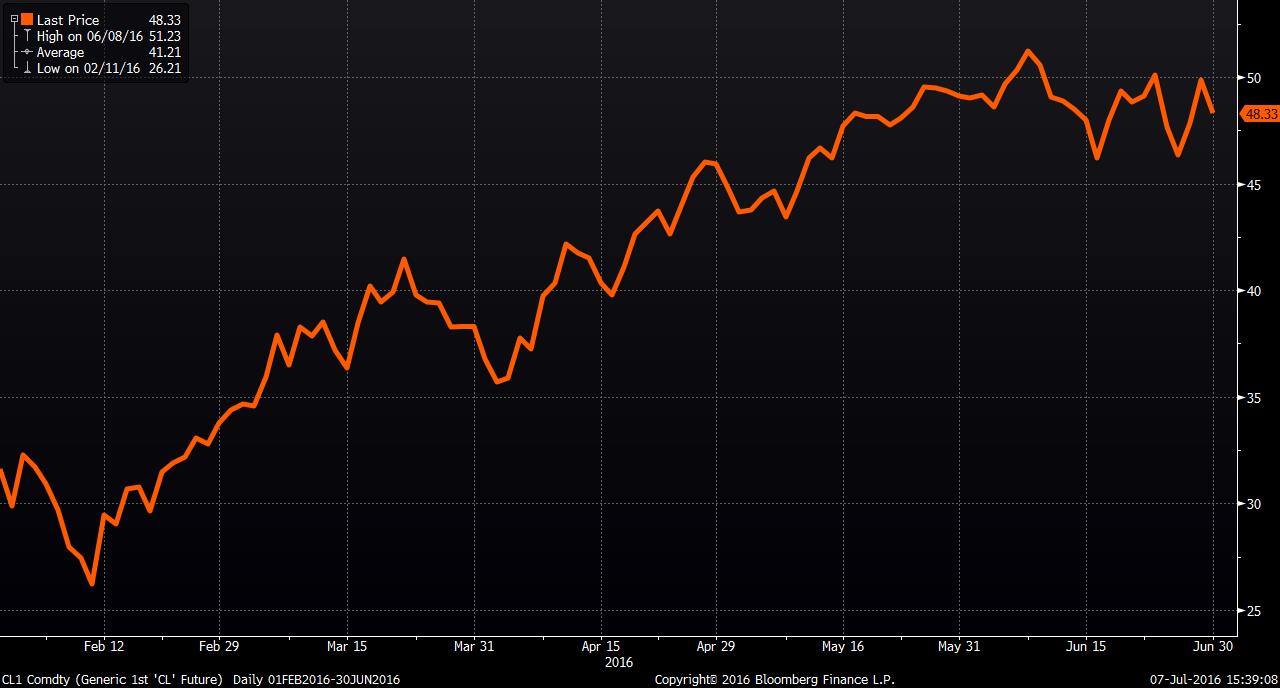Click the Average marker icon in legend
The width and height of the screenshot is (1280, 688).
pos(27,52)
